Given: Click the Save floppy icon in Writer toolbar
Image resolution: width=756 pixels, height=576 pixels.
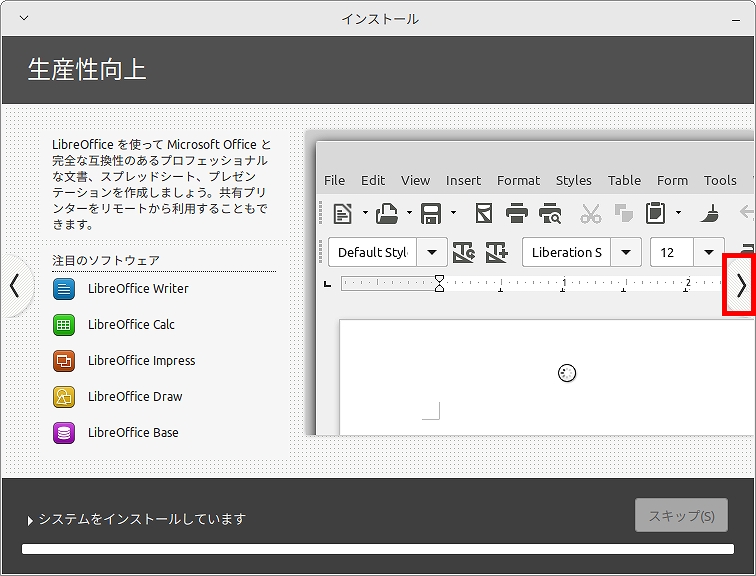Looking at the screenshot, I should click(431, 214).
